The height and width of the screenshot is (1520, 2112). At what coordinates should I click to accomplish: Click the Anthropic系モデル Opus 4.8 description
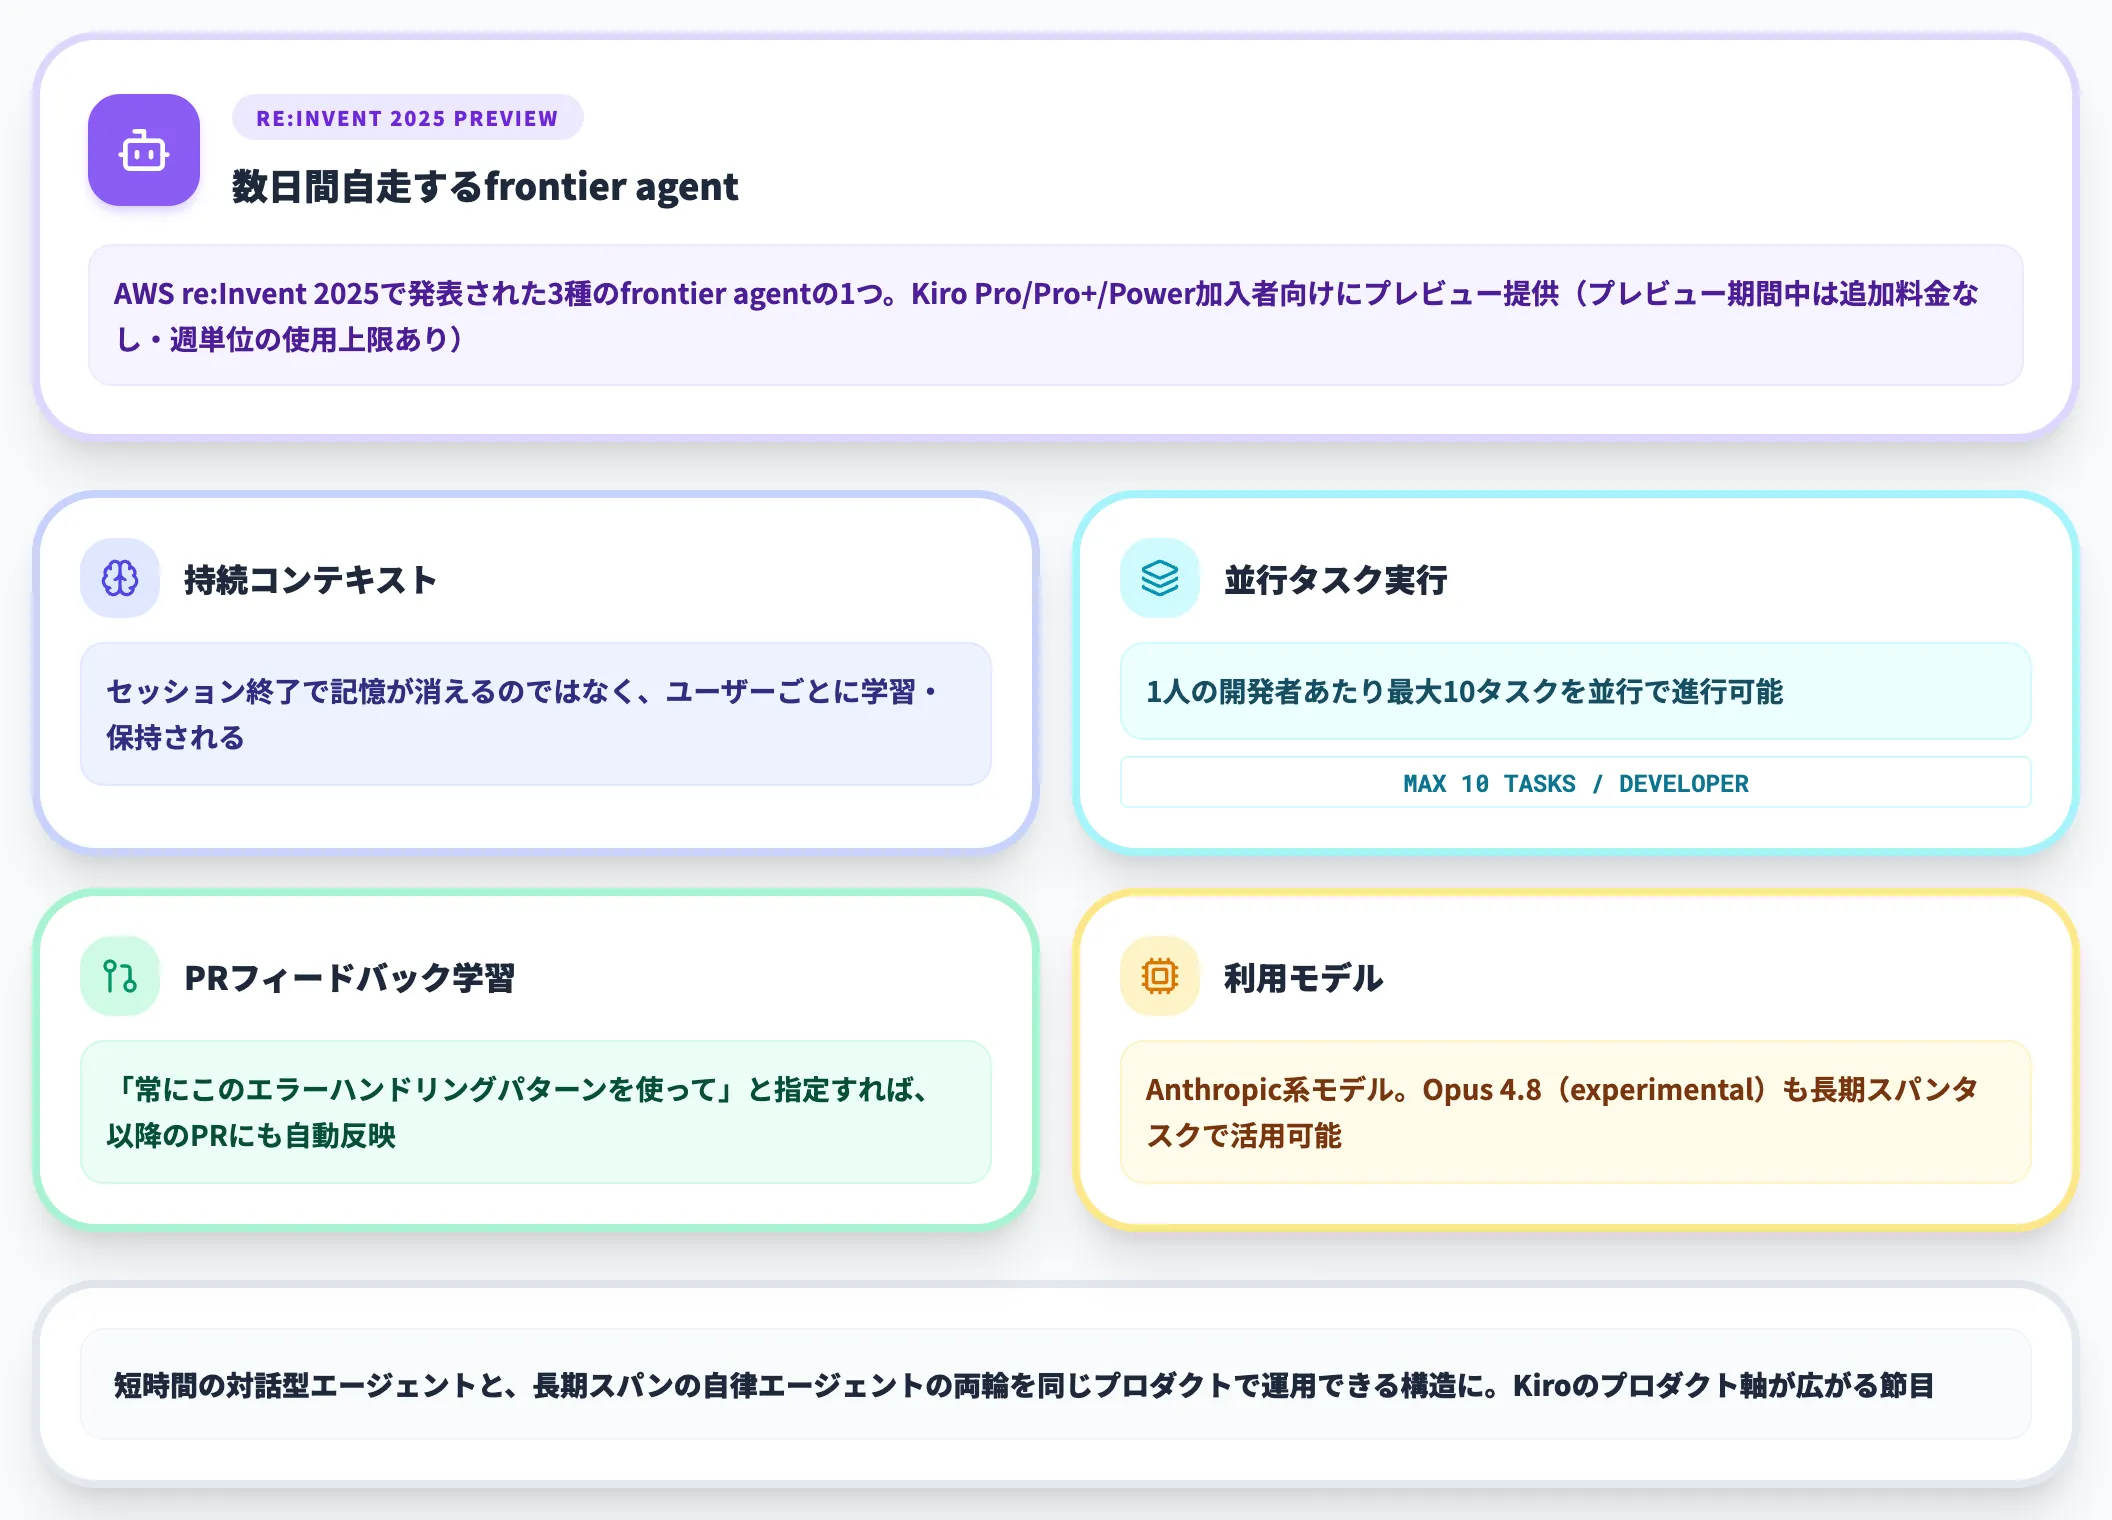(1562, 1112)
